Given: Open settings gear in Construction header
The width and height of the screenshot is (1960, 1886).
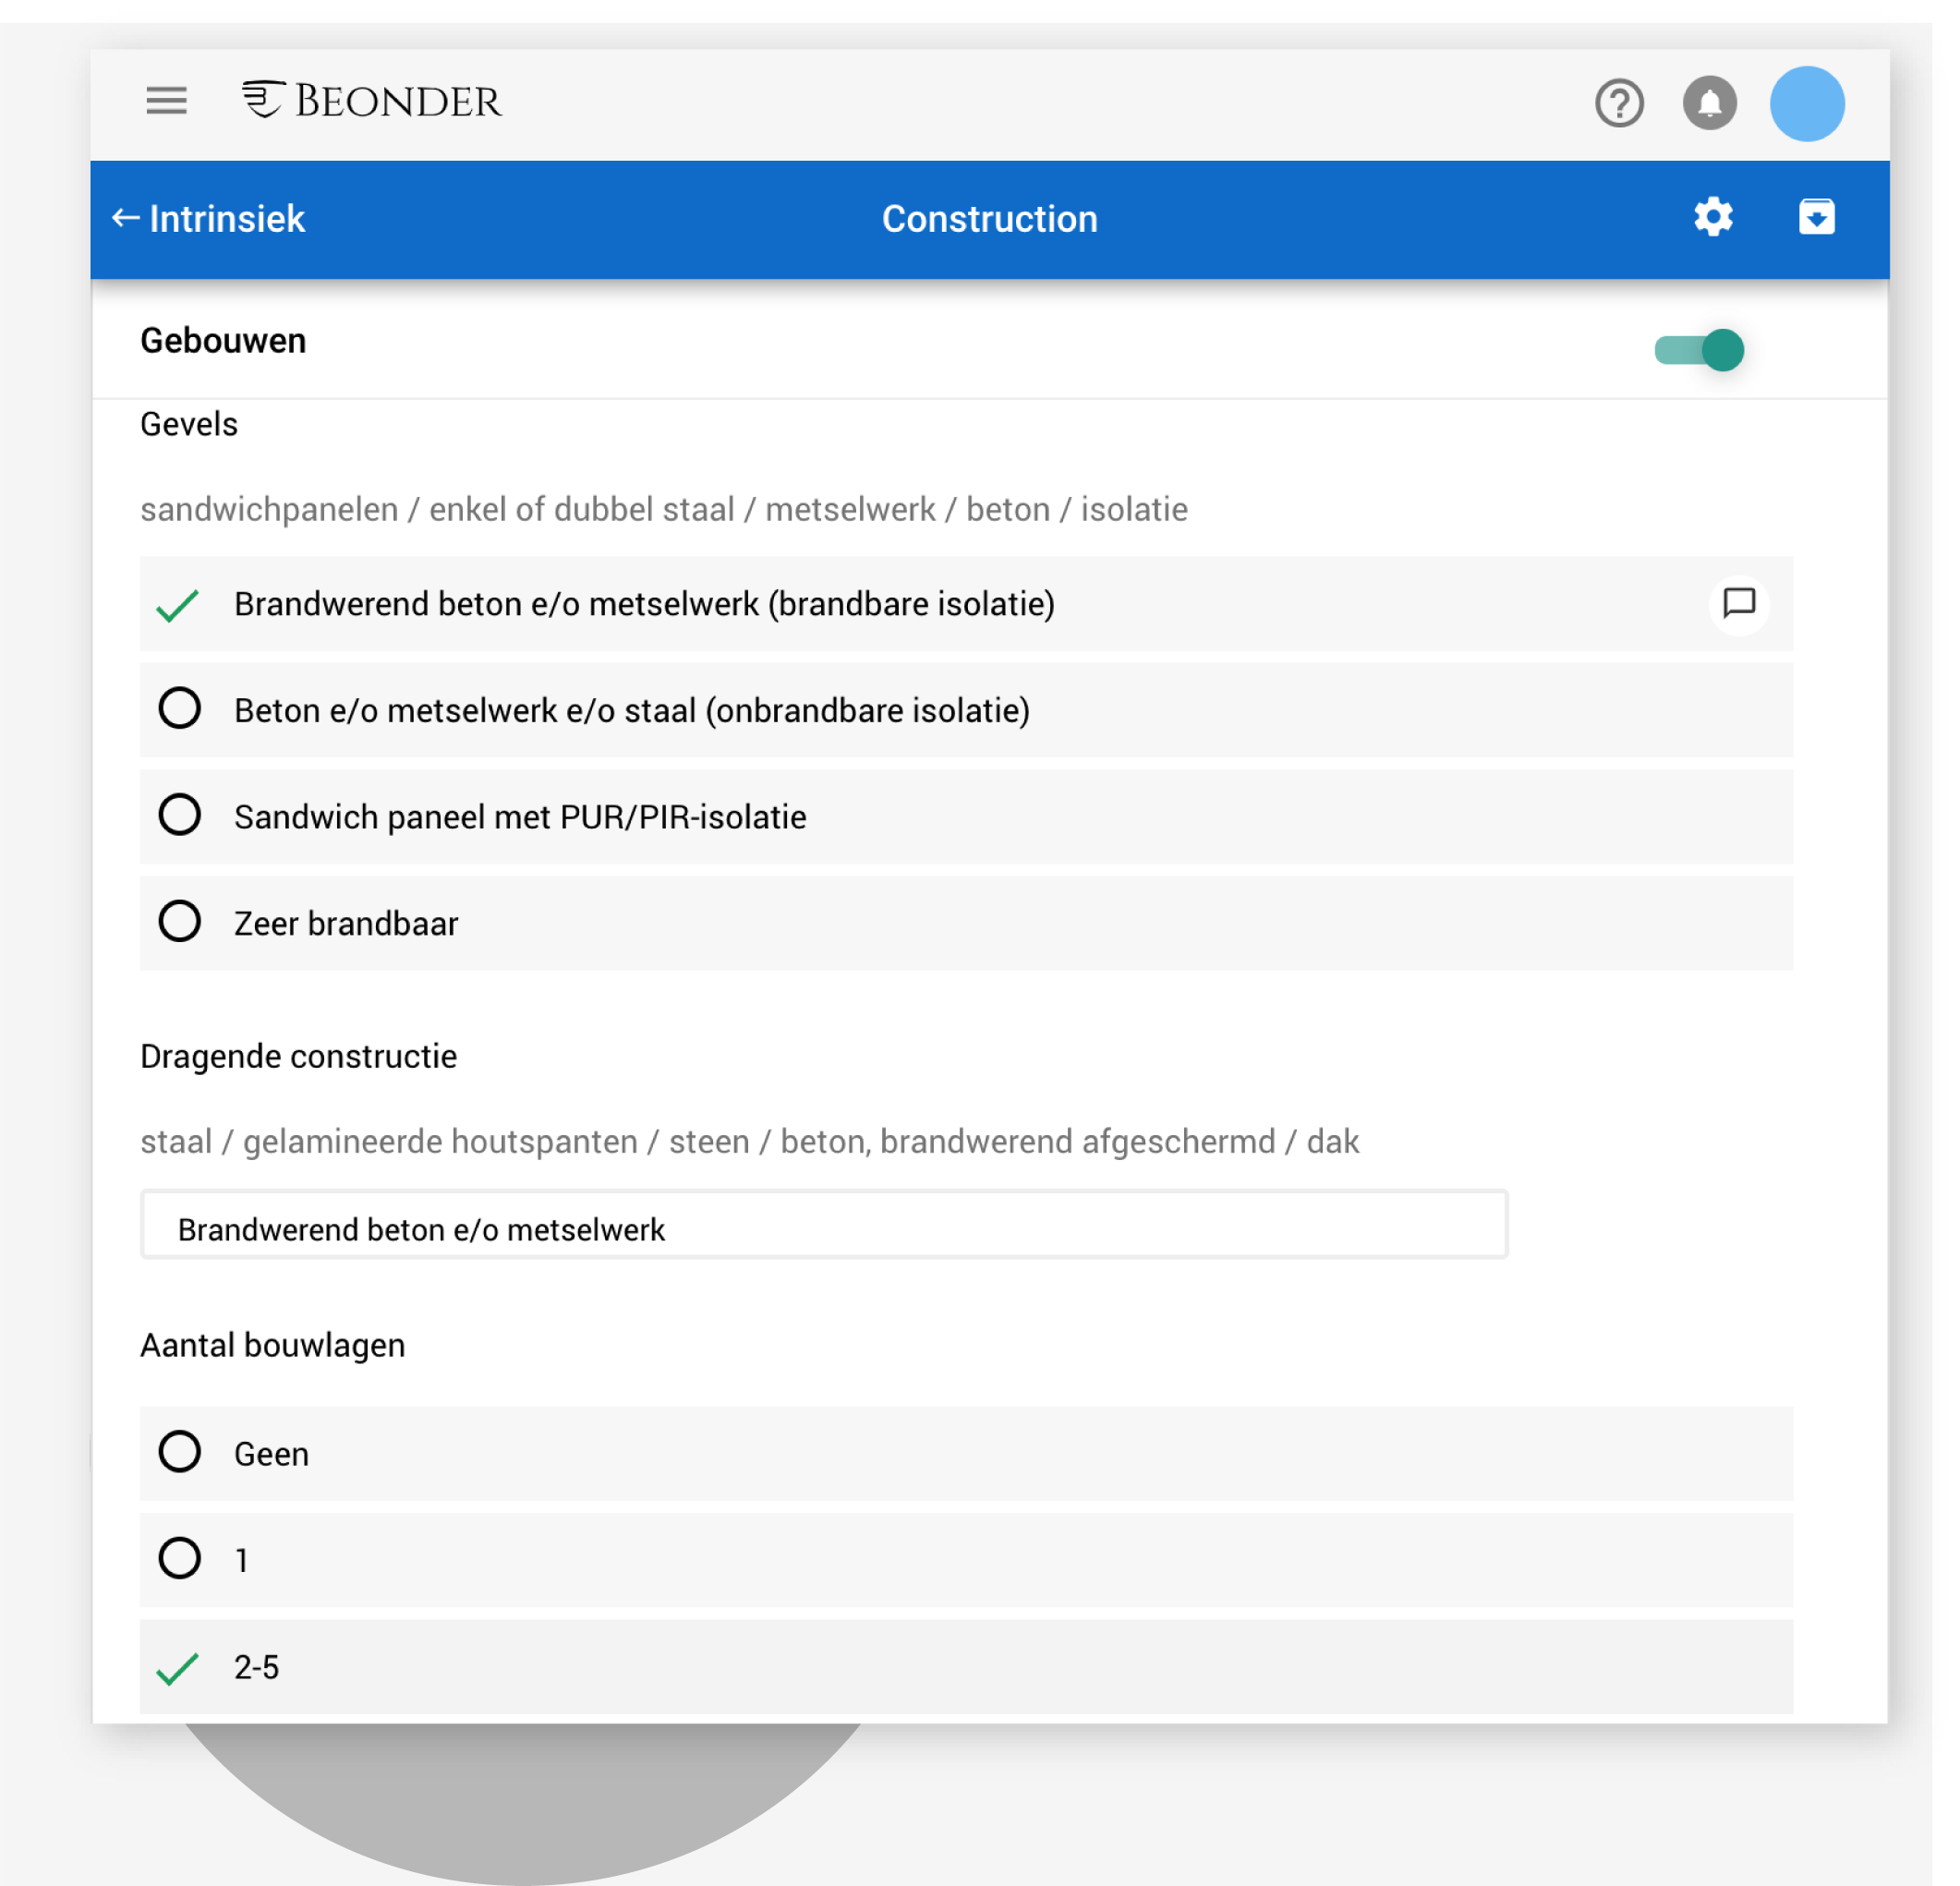Looking at the screenshot, I should pyautogui.click(x=1712, y=217).
